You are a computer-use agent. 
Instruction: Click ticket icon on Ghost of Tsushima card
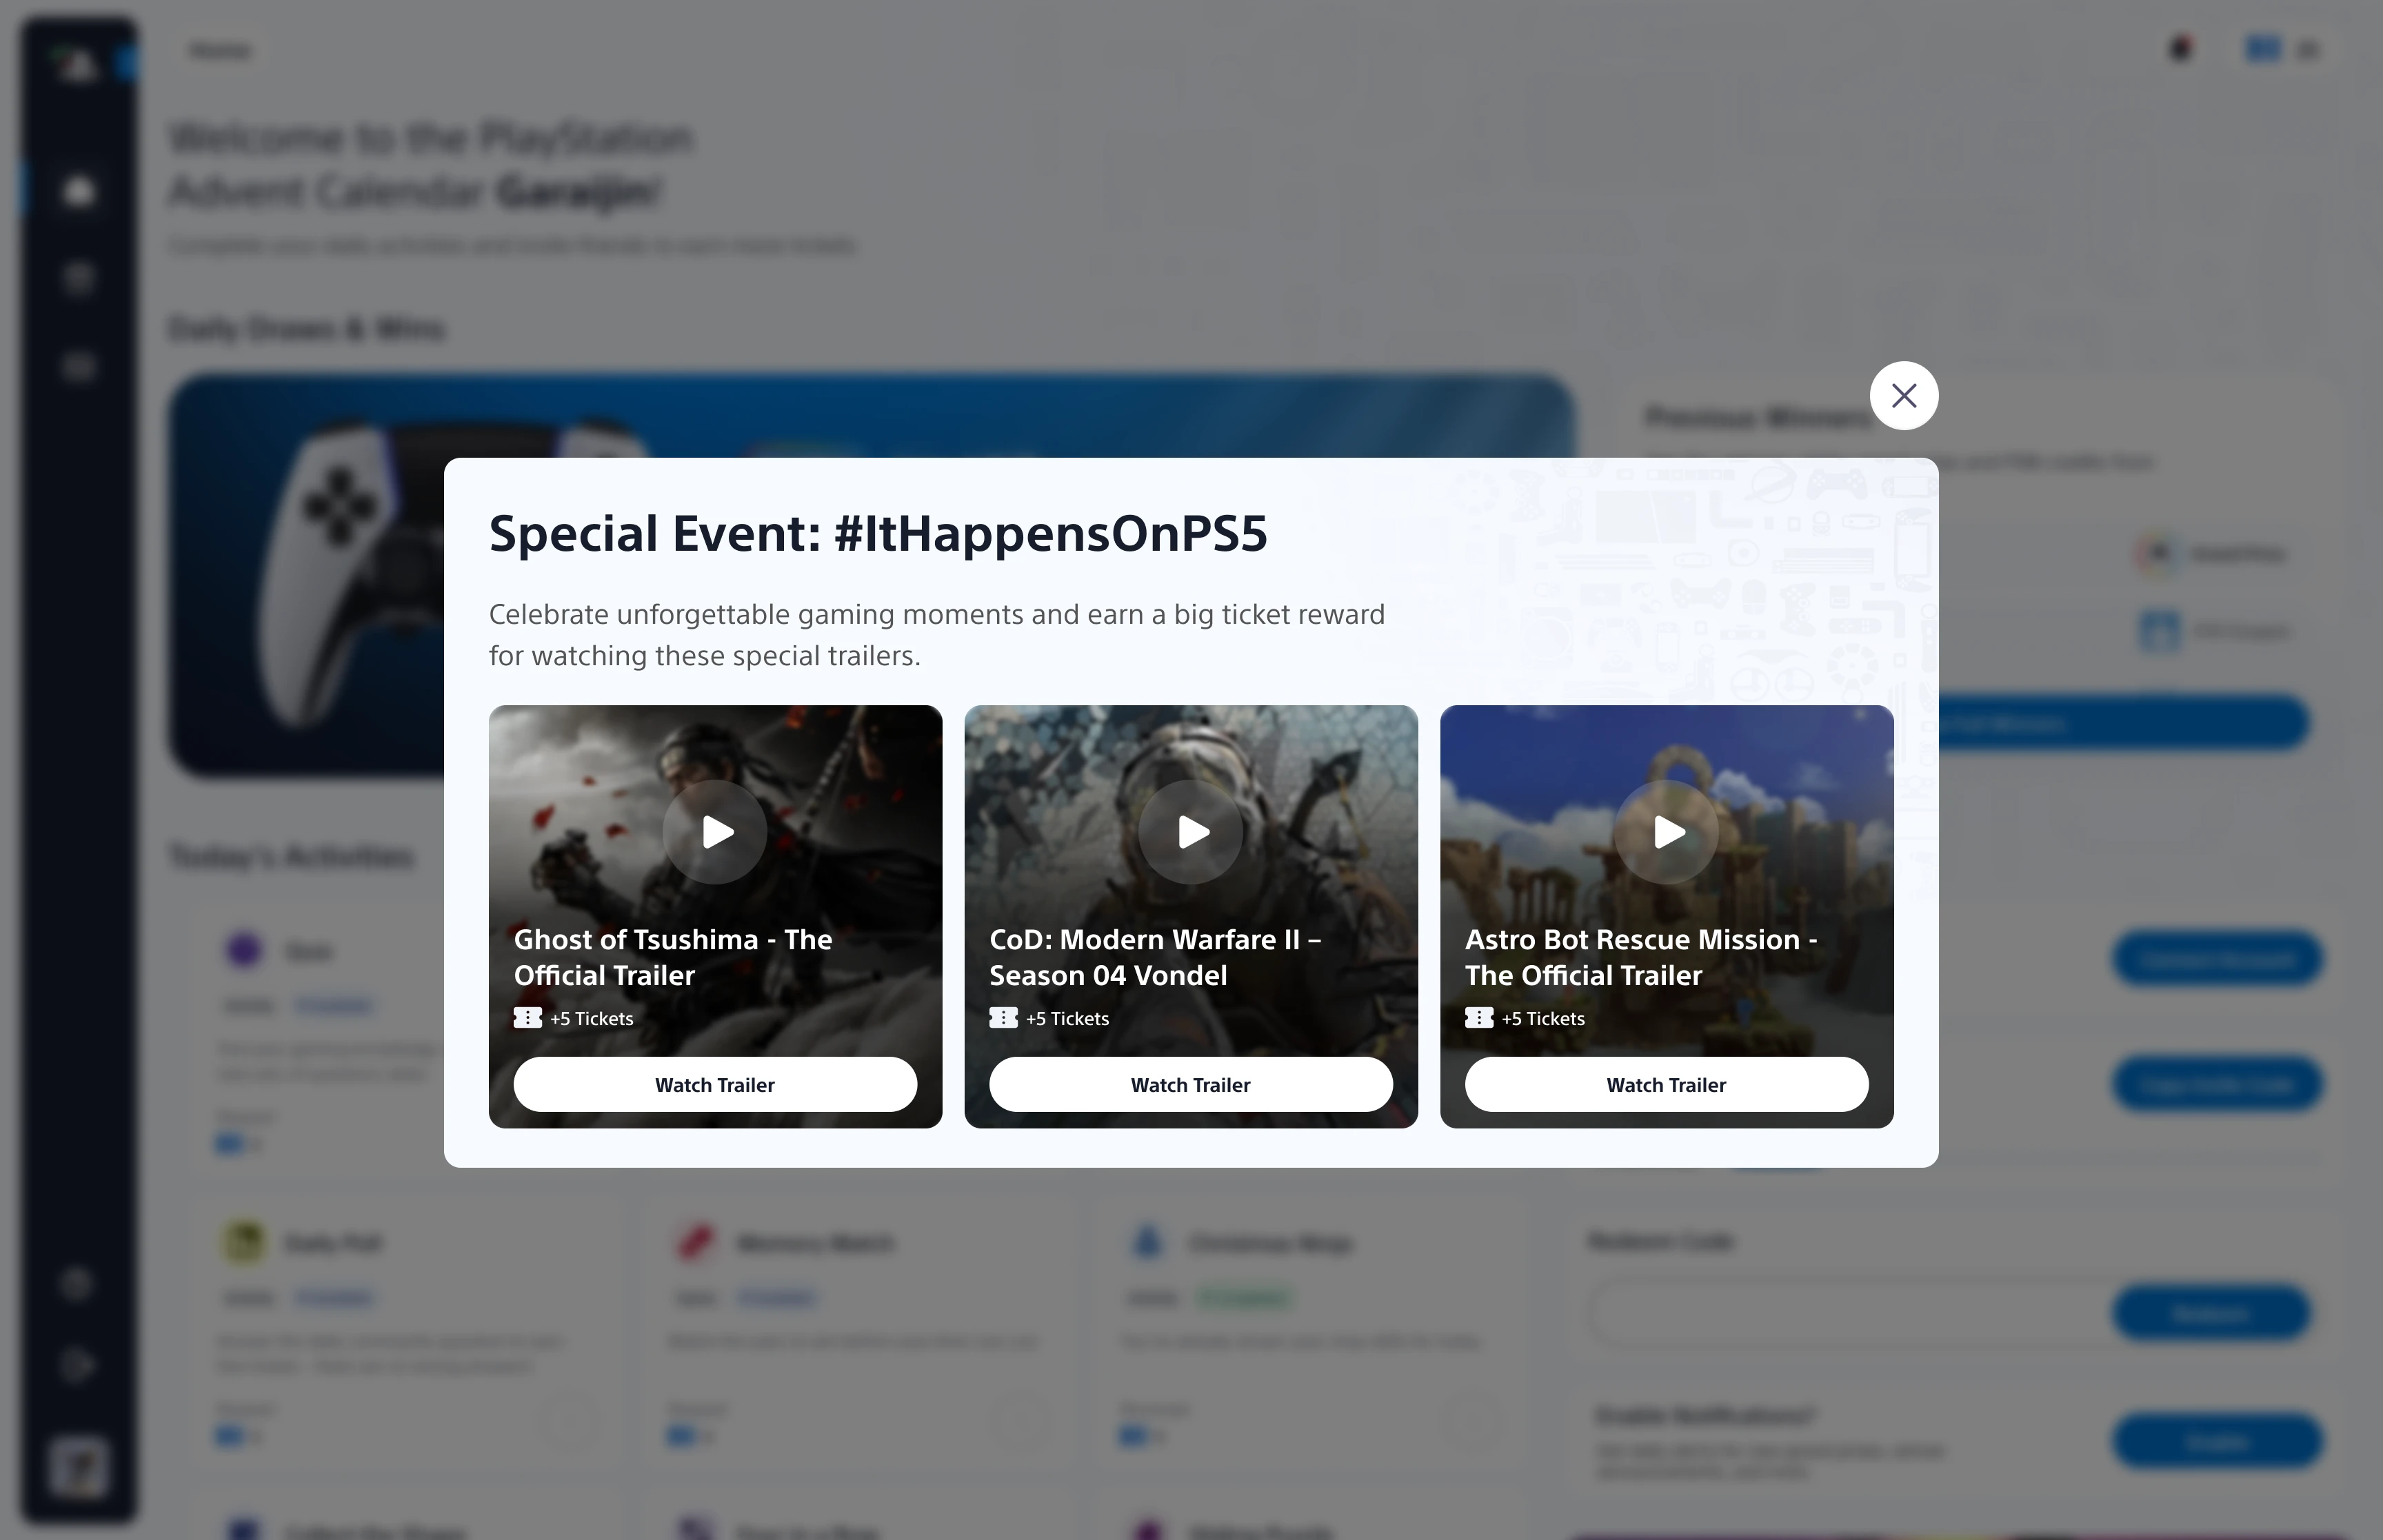pos(527,1018)
